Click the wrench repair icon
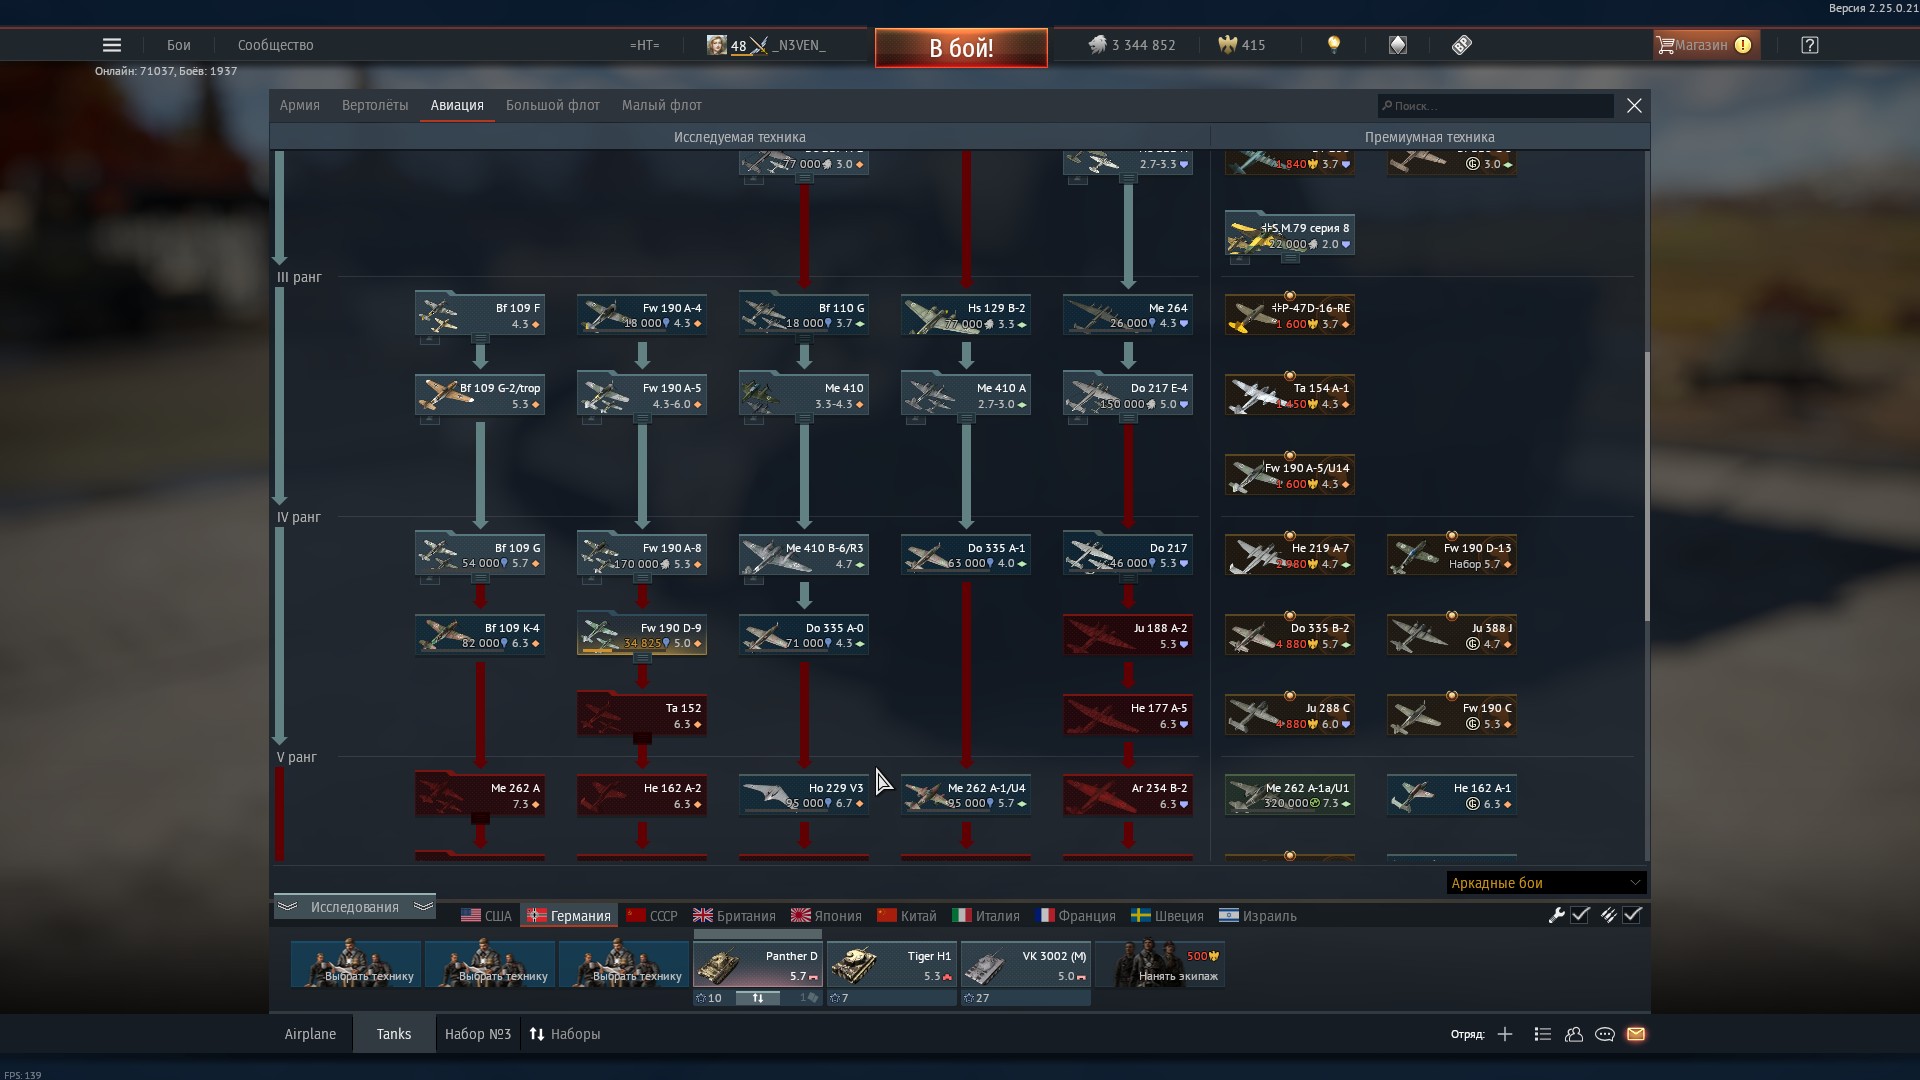Viewport: 1920px width, 1080px height. 1556,915
